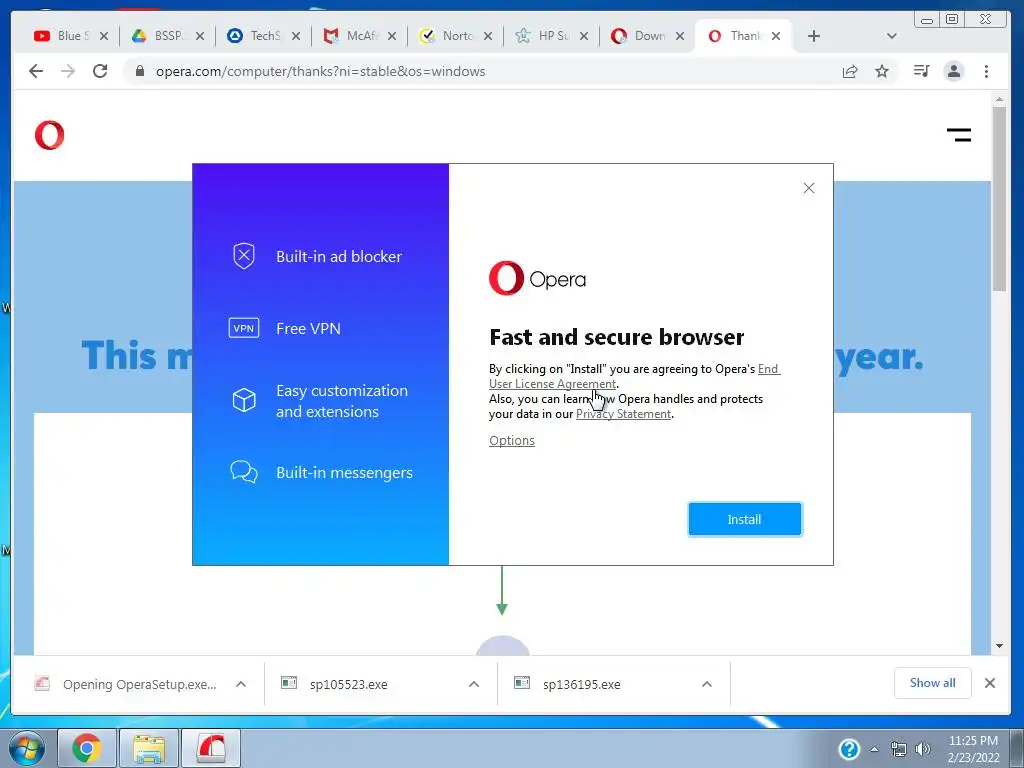Show hidden system tray icons

(x=874, y=749)
